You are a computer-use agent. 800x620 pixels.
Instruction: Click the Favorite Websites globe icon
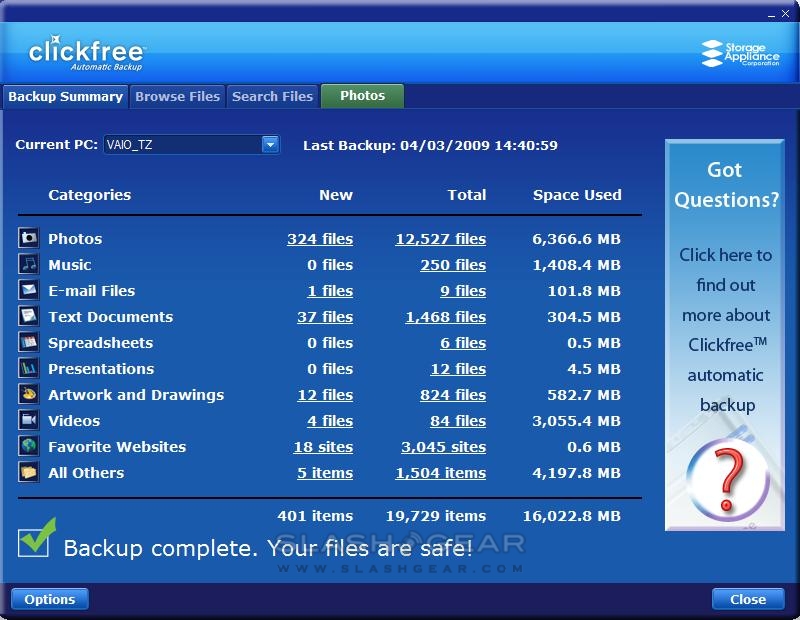point(28,446)
